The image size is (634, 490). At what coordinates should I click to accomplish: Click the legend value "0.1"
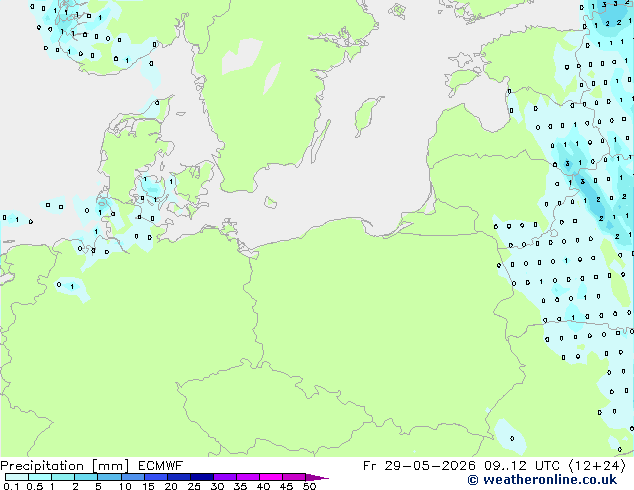coord(11,486)
